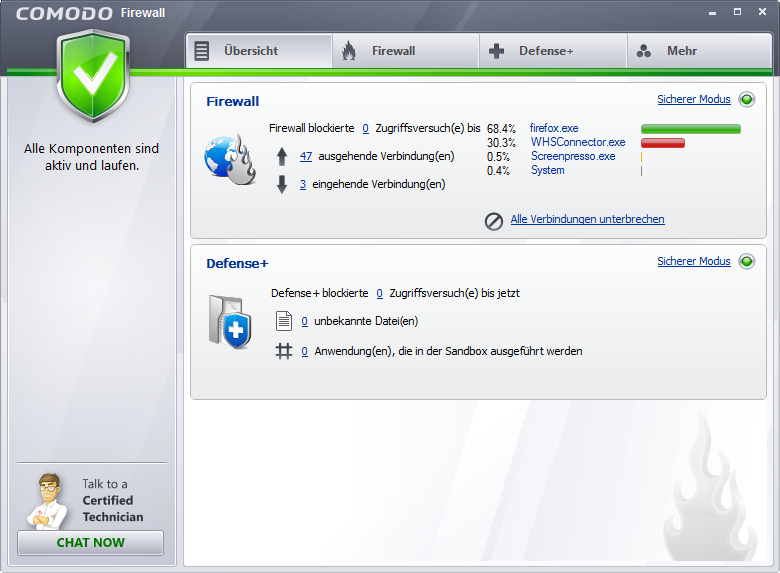Open the 47 outgoing connections link
The height and width of the screenshot is (573, 780).
click(306, 156)
